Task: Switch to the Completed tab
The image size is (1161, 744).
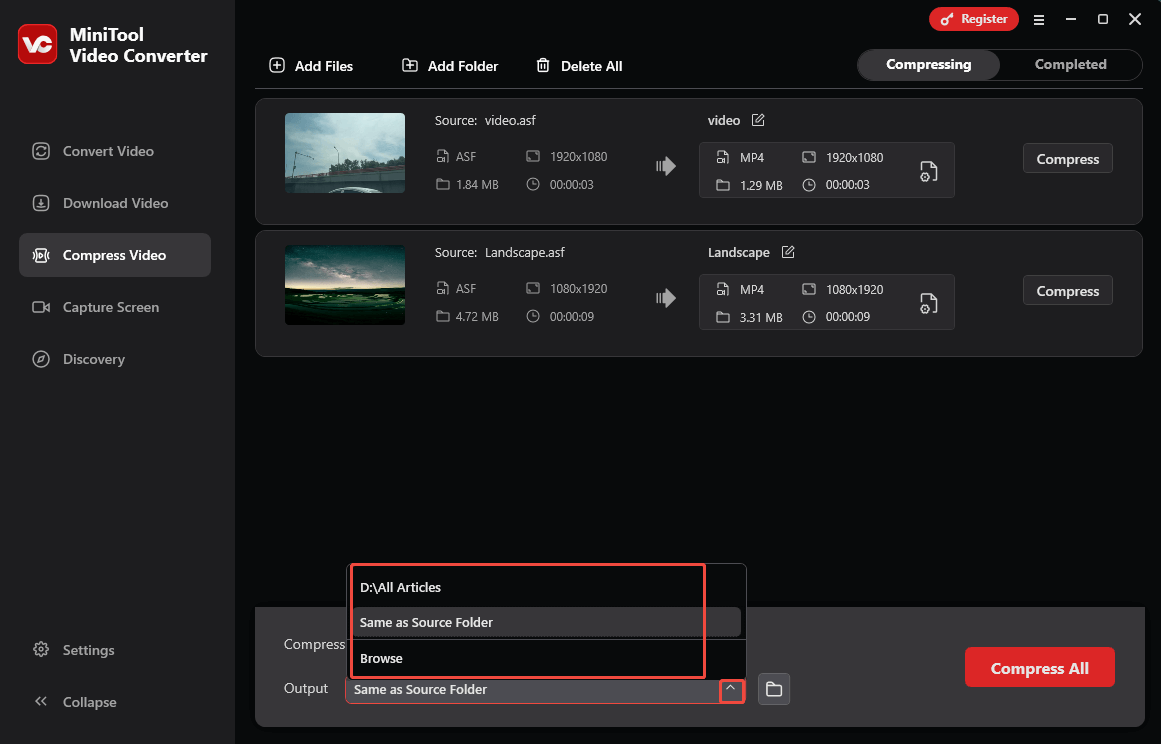Action: tap(1070, 64)
